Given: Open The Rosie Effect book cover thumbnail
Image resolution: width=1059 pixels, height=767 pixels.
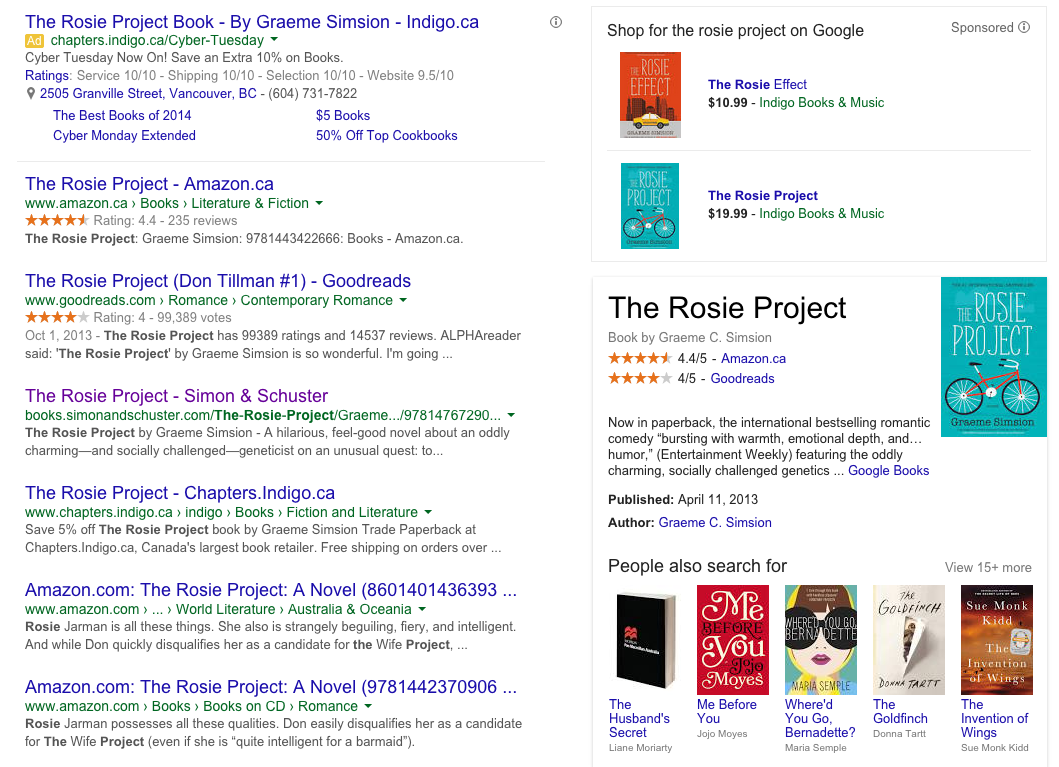Looking at the screenshot, I should coord(649,95).
